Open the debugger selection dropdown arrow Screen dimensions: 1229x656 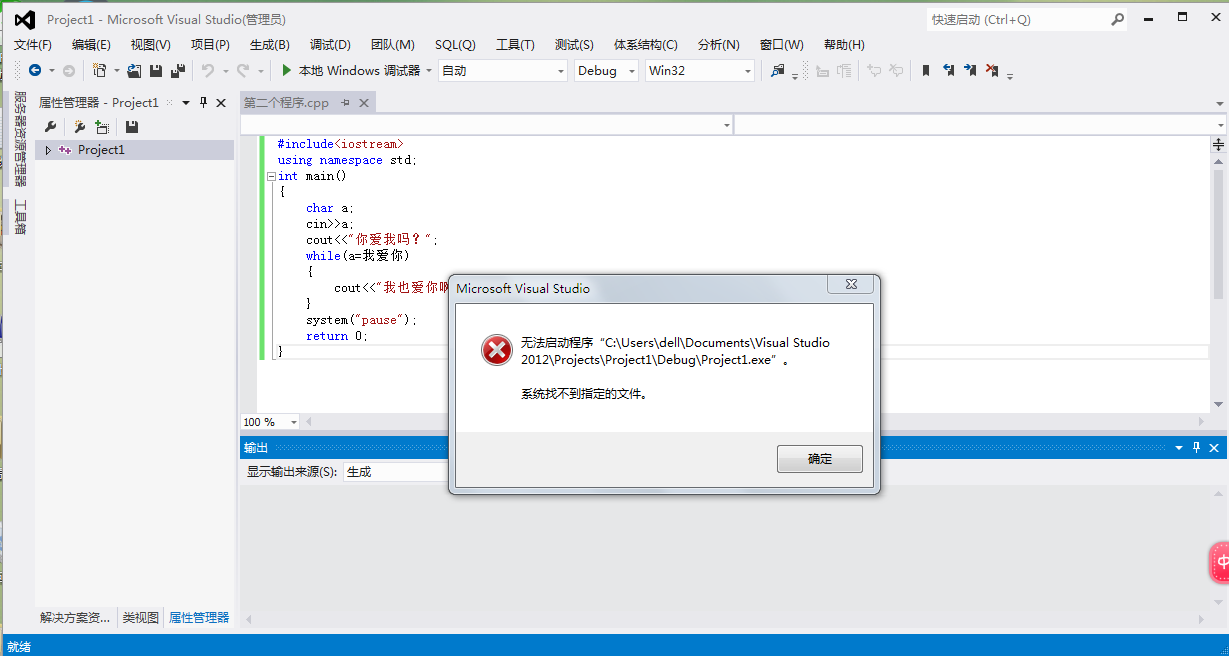click(429, 71)
